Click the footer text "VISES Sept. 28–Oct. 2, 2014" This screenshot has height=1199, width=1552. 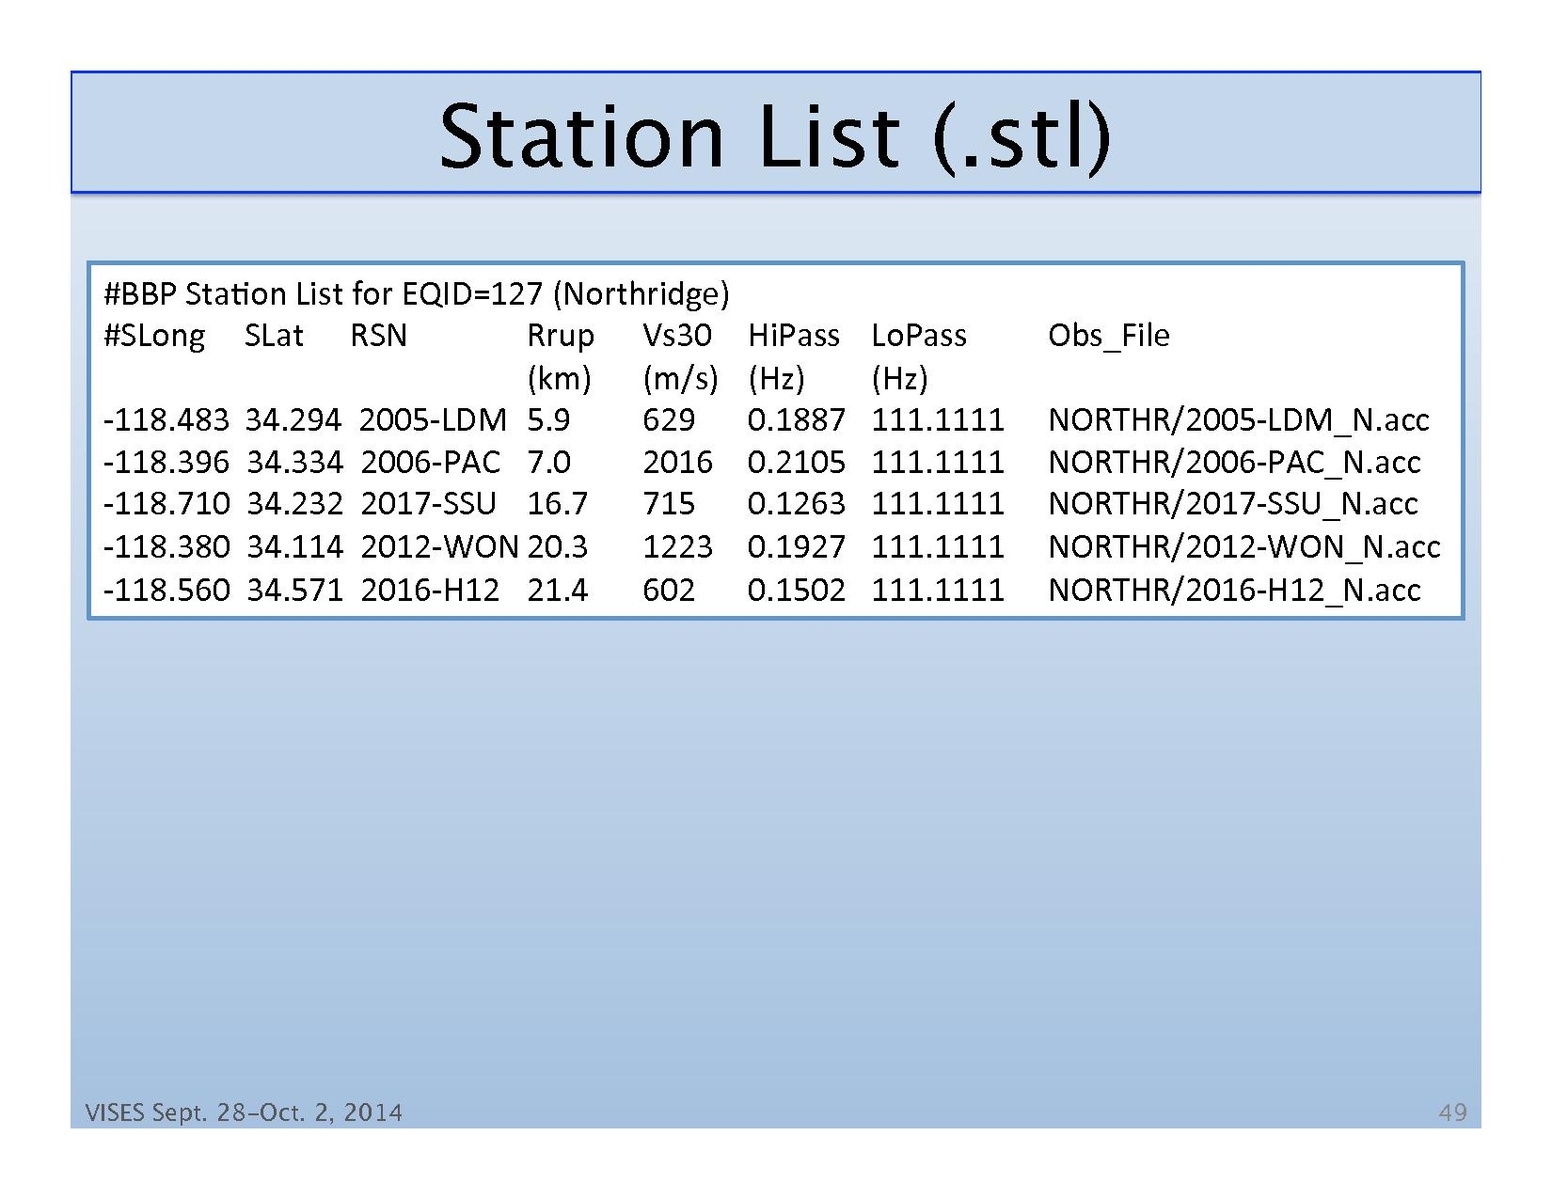[x=244, y=1112]
